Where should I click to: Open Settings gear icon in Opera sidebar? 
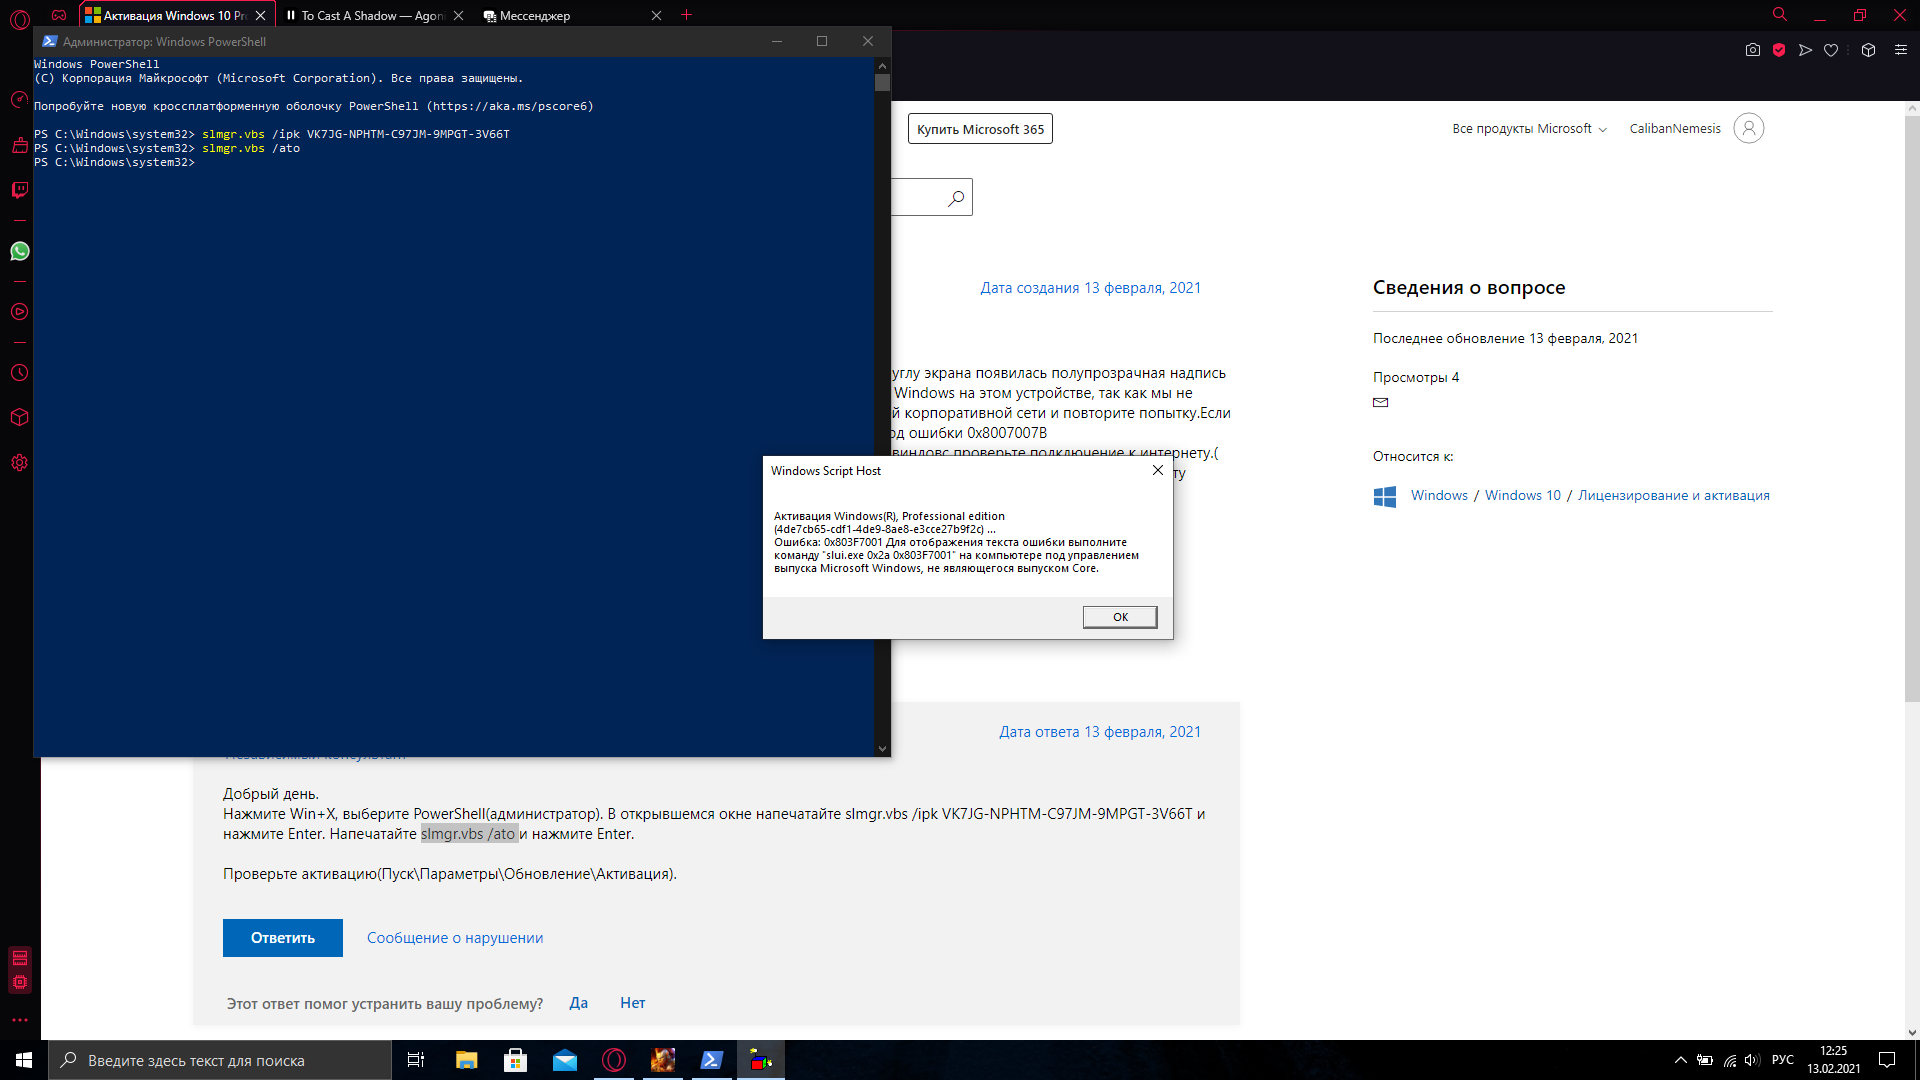coord(19,463)
